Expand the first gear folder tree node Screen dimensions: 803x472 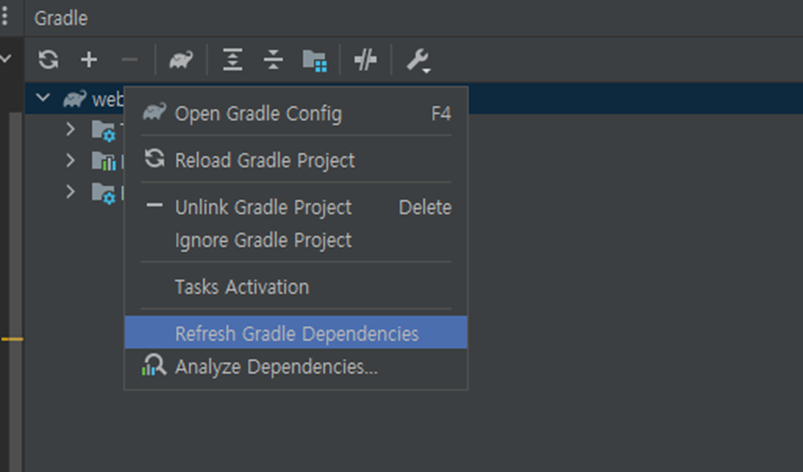click(71, 129)
